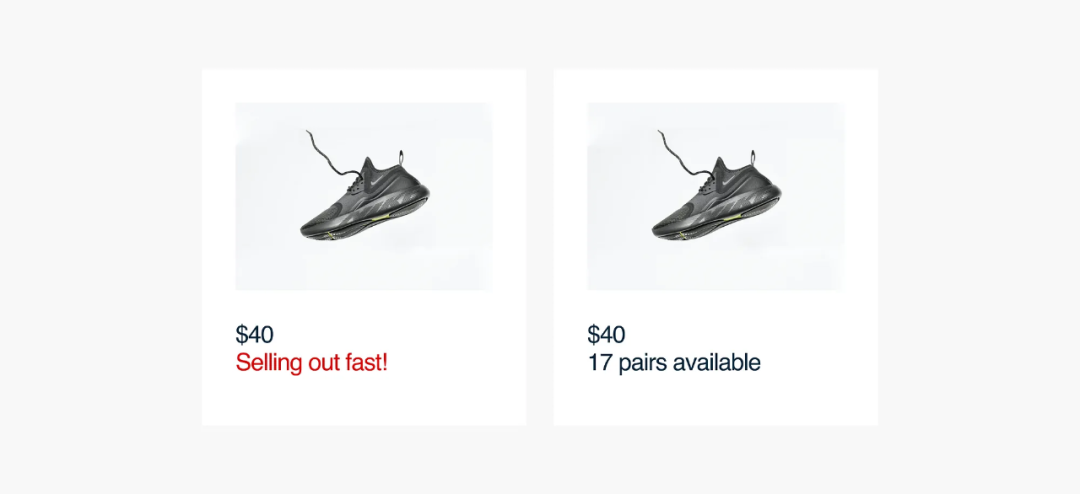Click the toe tip of the right sneaker
Viewport: 1080px width, 494px height.
[657, 230]
